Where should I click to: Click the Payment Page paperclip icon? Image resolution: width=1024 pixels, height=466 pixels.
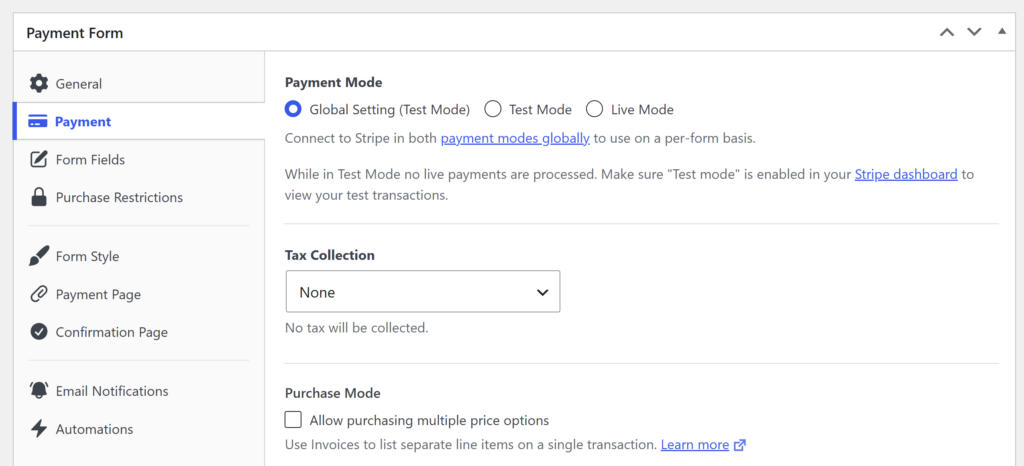point(39,294)
